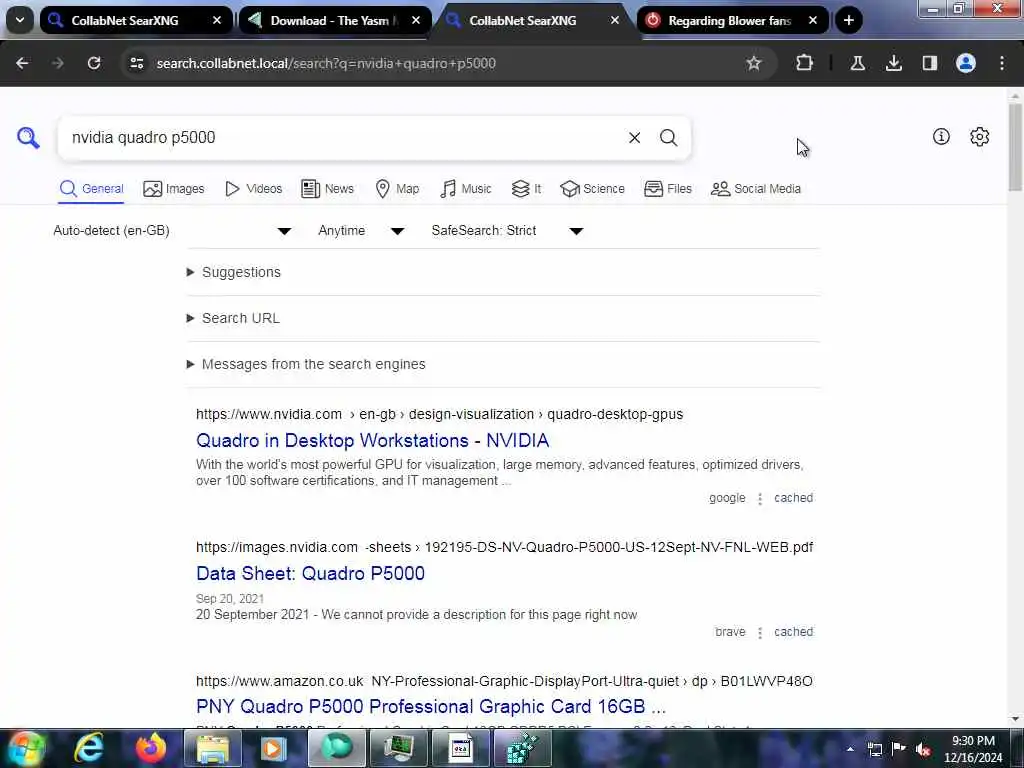Select the Map search category
The image size is (1024, 768).
coord(397,189)
